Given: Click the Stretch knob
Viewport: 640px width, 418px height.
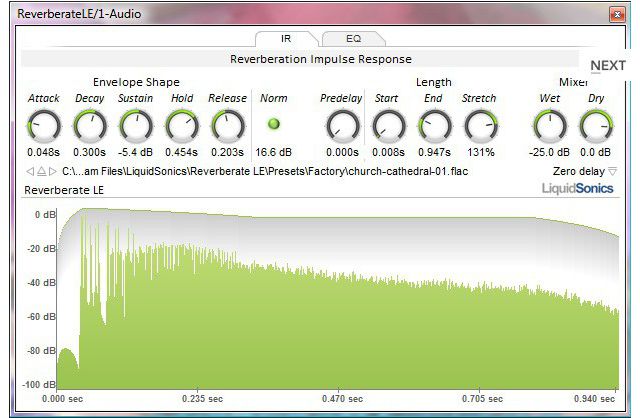Looking at the screenshot, I should pyautogui.click(x=481, y=126).
